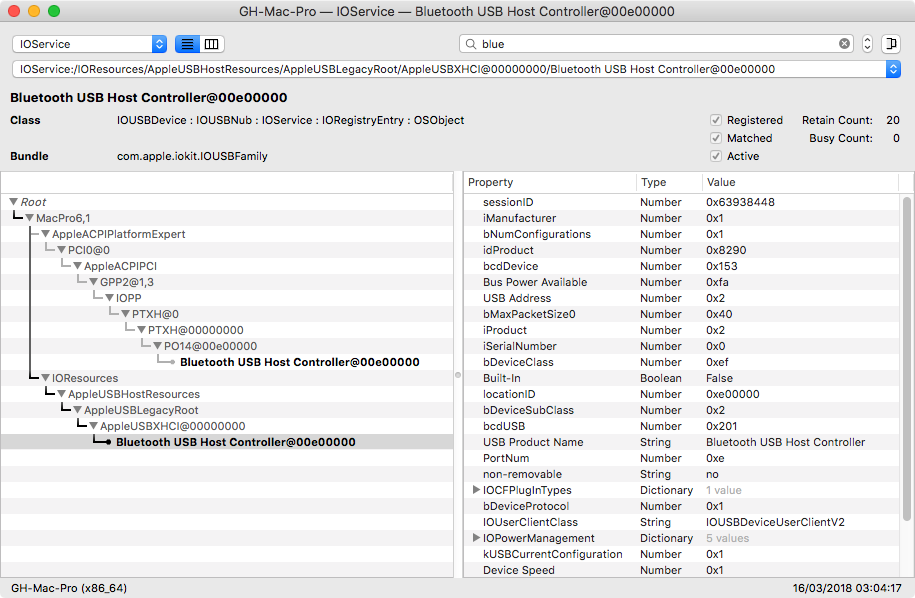
Task: Select the idProduct property row
Action: coord(682,250)
